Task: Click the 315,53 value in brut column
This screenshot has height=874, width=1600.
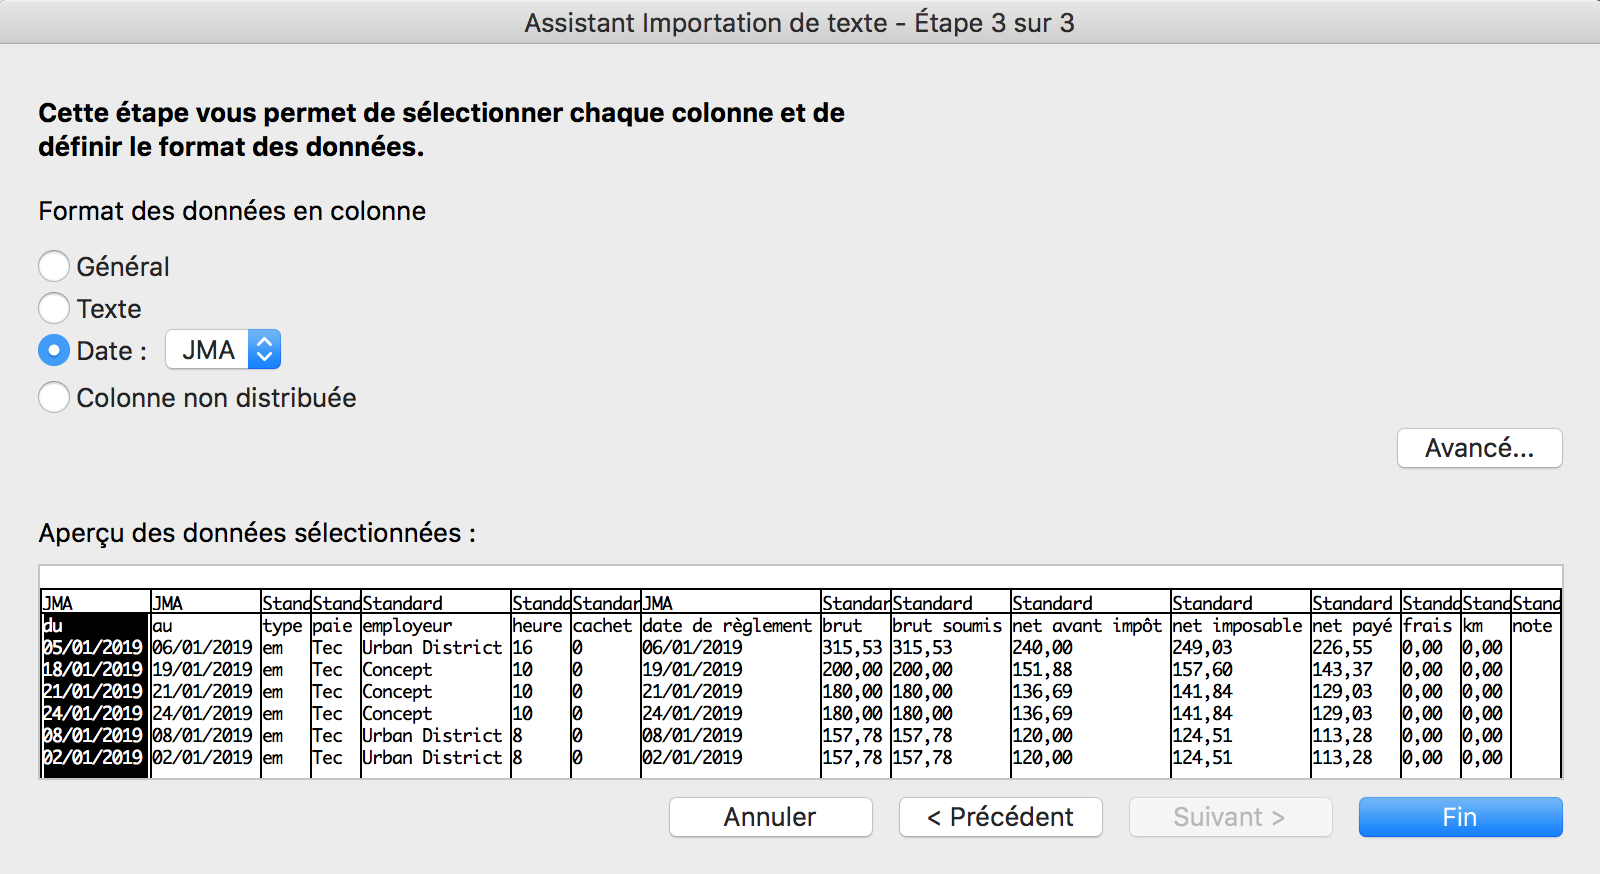Action: [x=852, y=647]
